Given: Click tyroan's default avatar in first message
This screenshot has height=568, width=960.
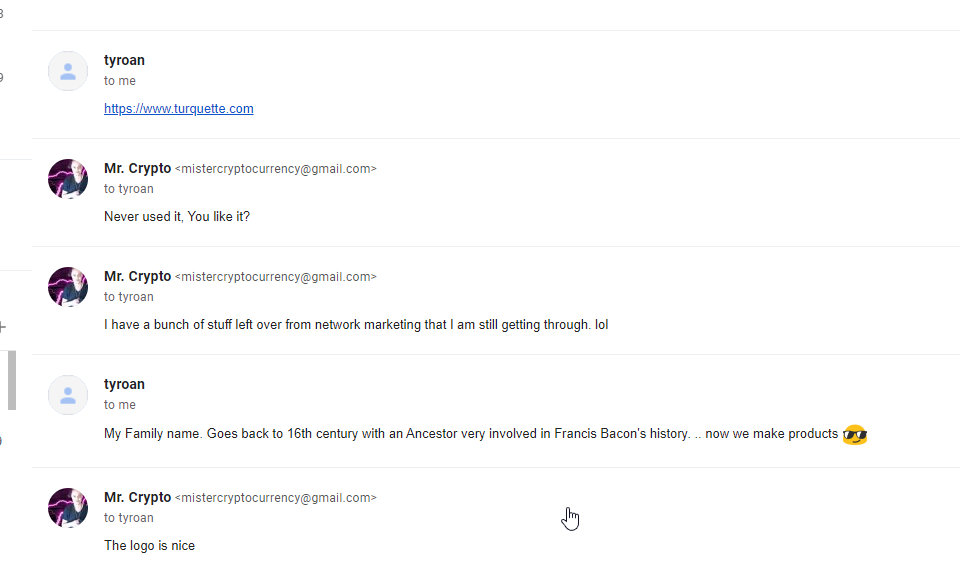Looking at the screenshot, I should 68,71.
